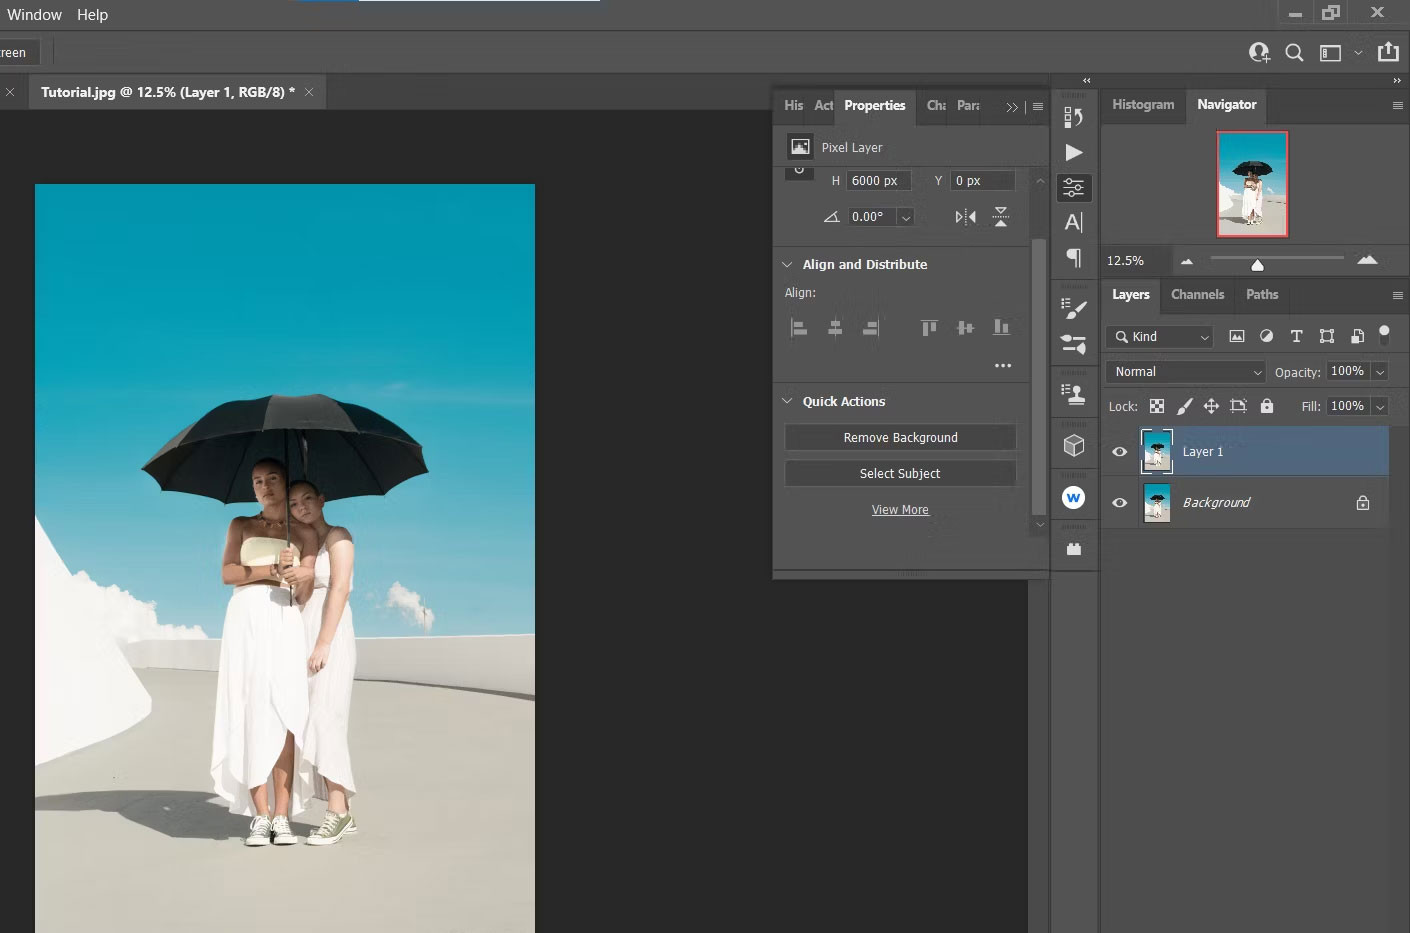This screenshot has width=1410, height=933.
Task: Hide Layer 1 using eye icon
Action: (x=1120, y=452)
